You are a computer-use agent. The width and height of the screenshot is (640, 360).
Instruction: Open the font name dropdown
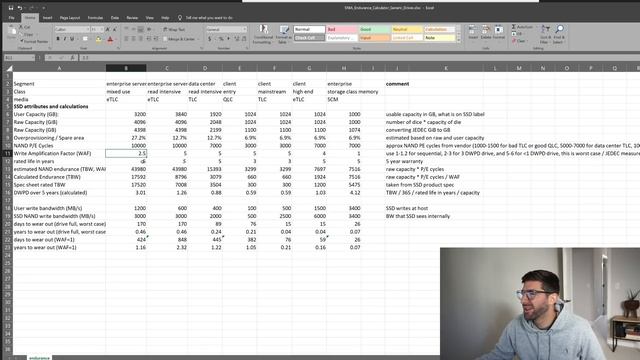point(87,29)
